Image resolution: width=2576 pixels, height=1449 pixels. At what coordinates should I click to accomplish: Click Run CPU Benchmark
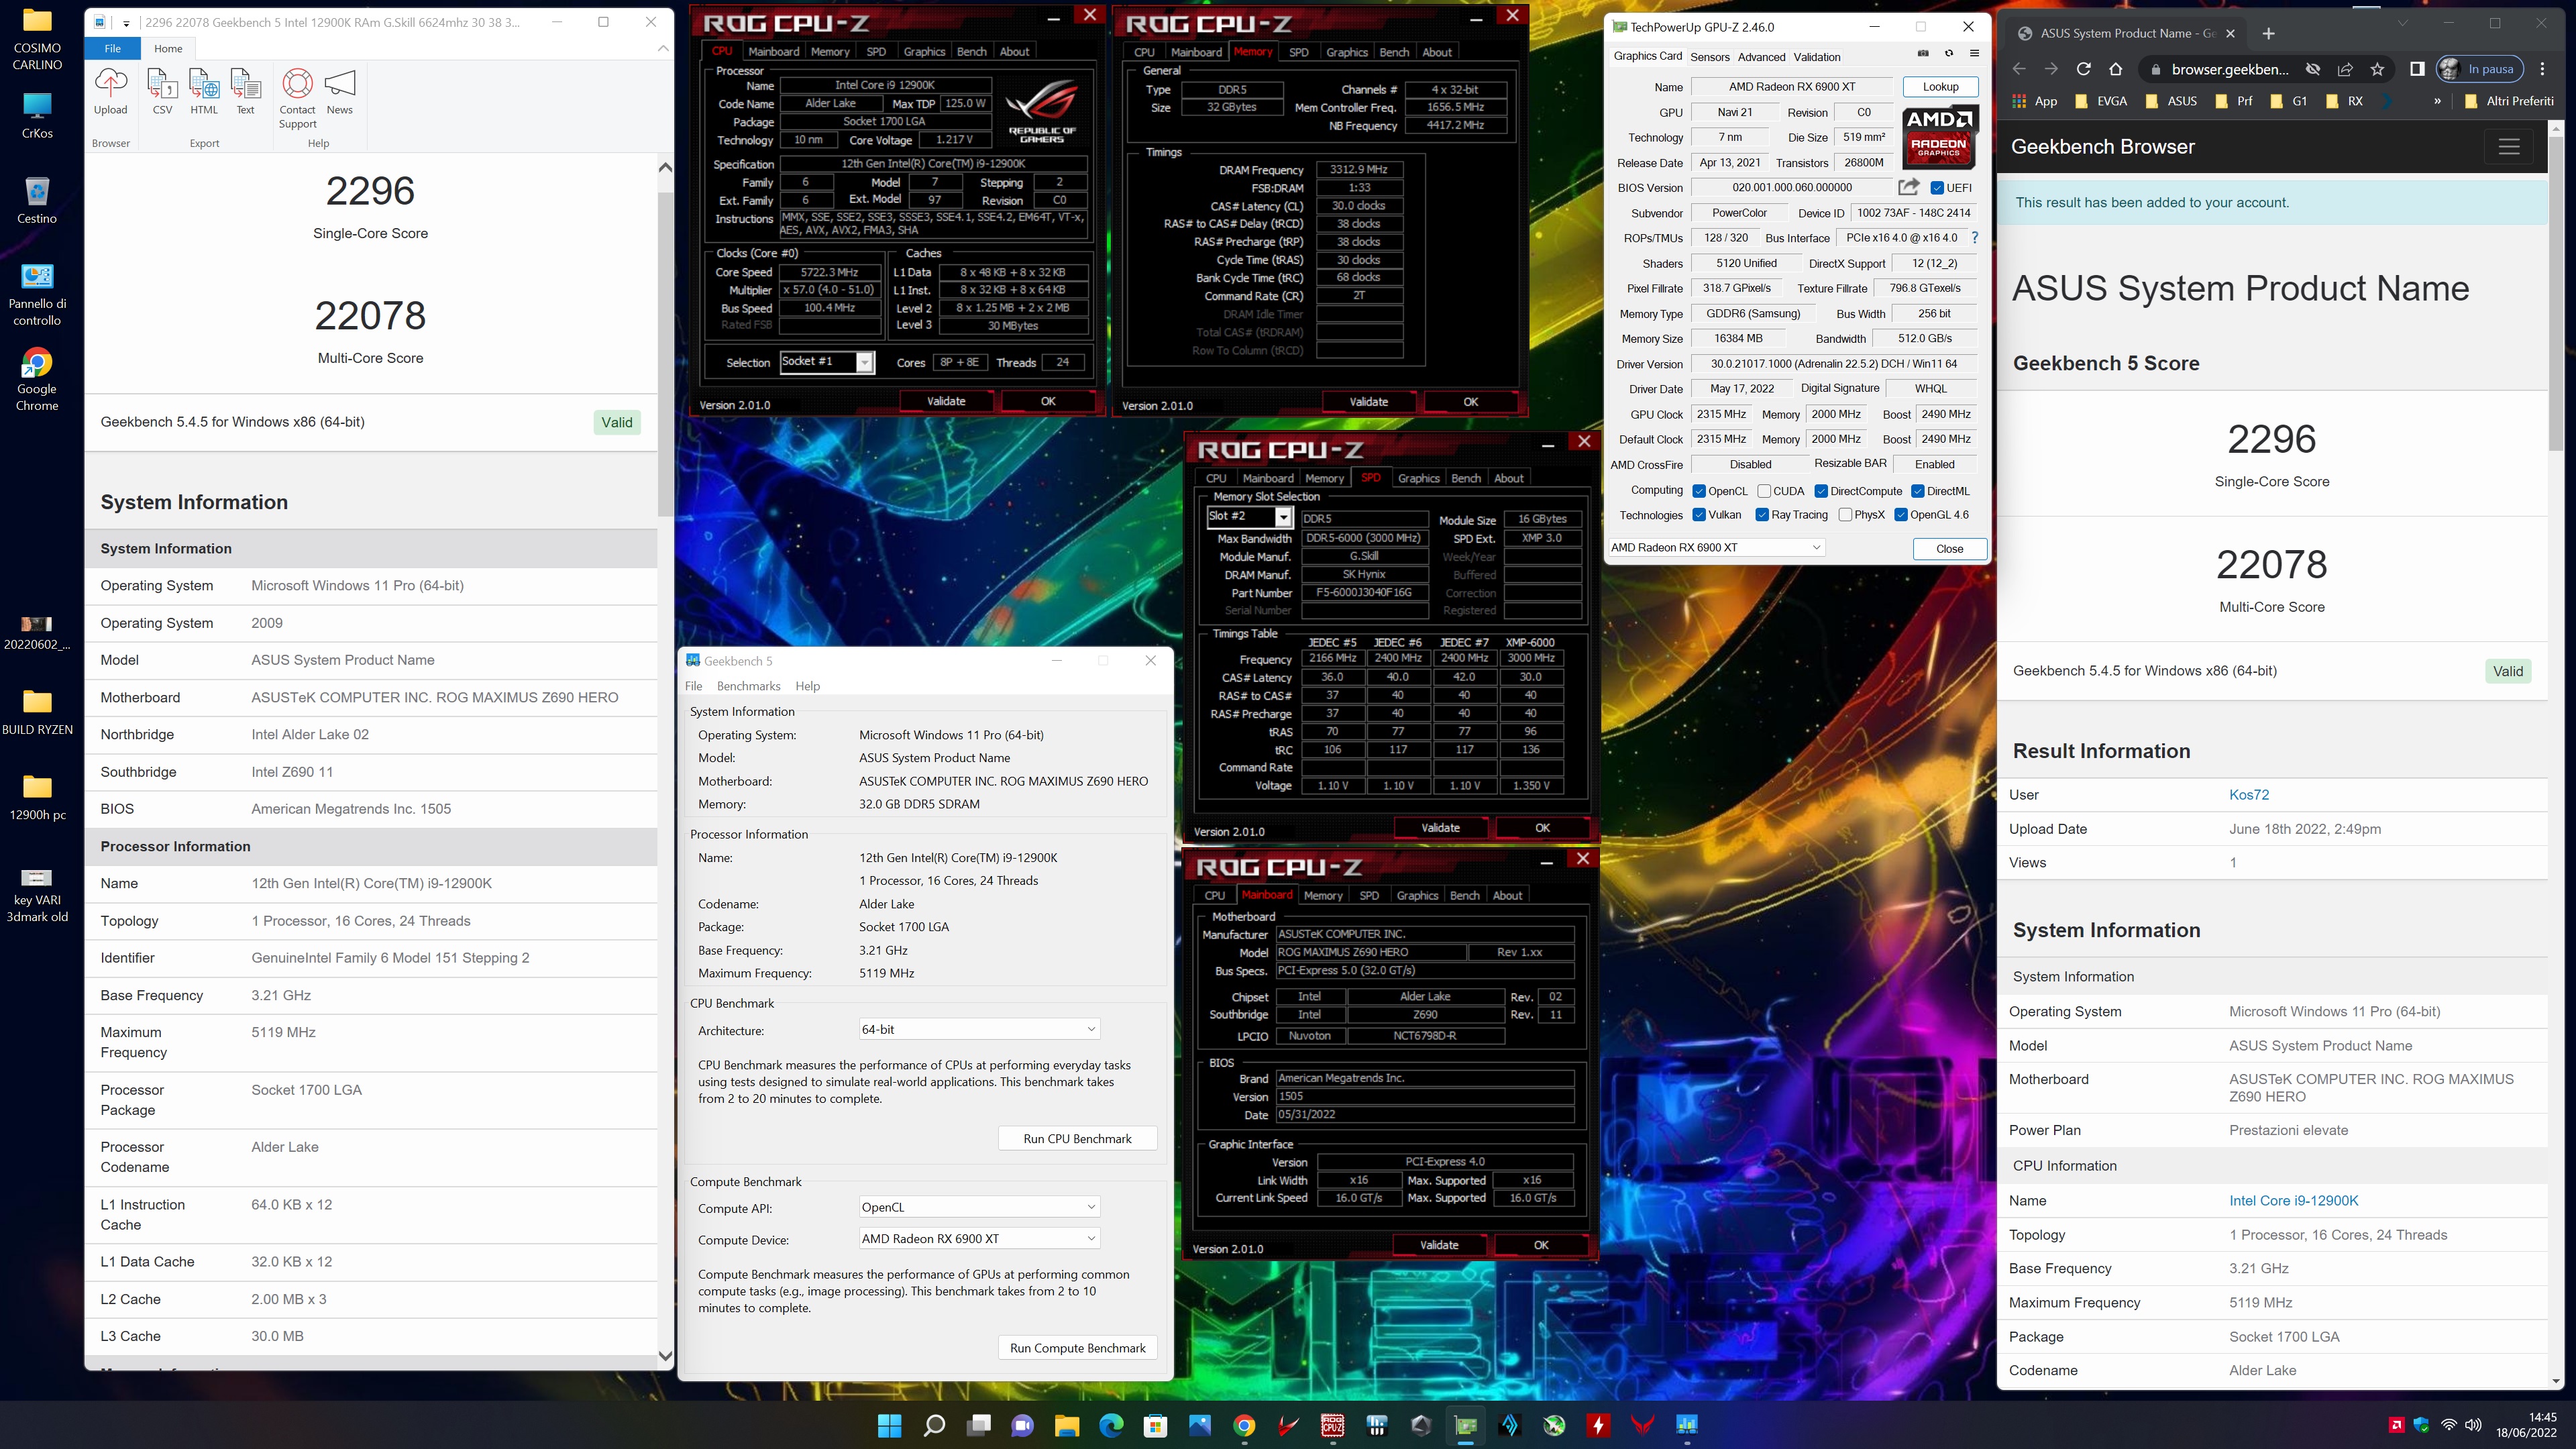pos(1077,1138)
